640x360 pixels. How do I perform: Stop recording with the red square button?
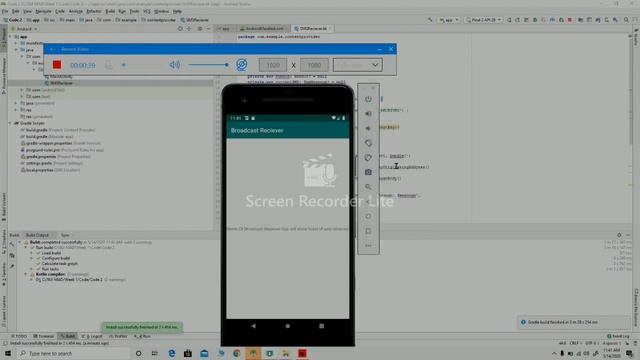tap(57, 65)
